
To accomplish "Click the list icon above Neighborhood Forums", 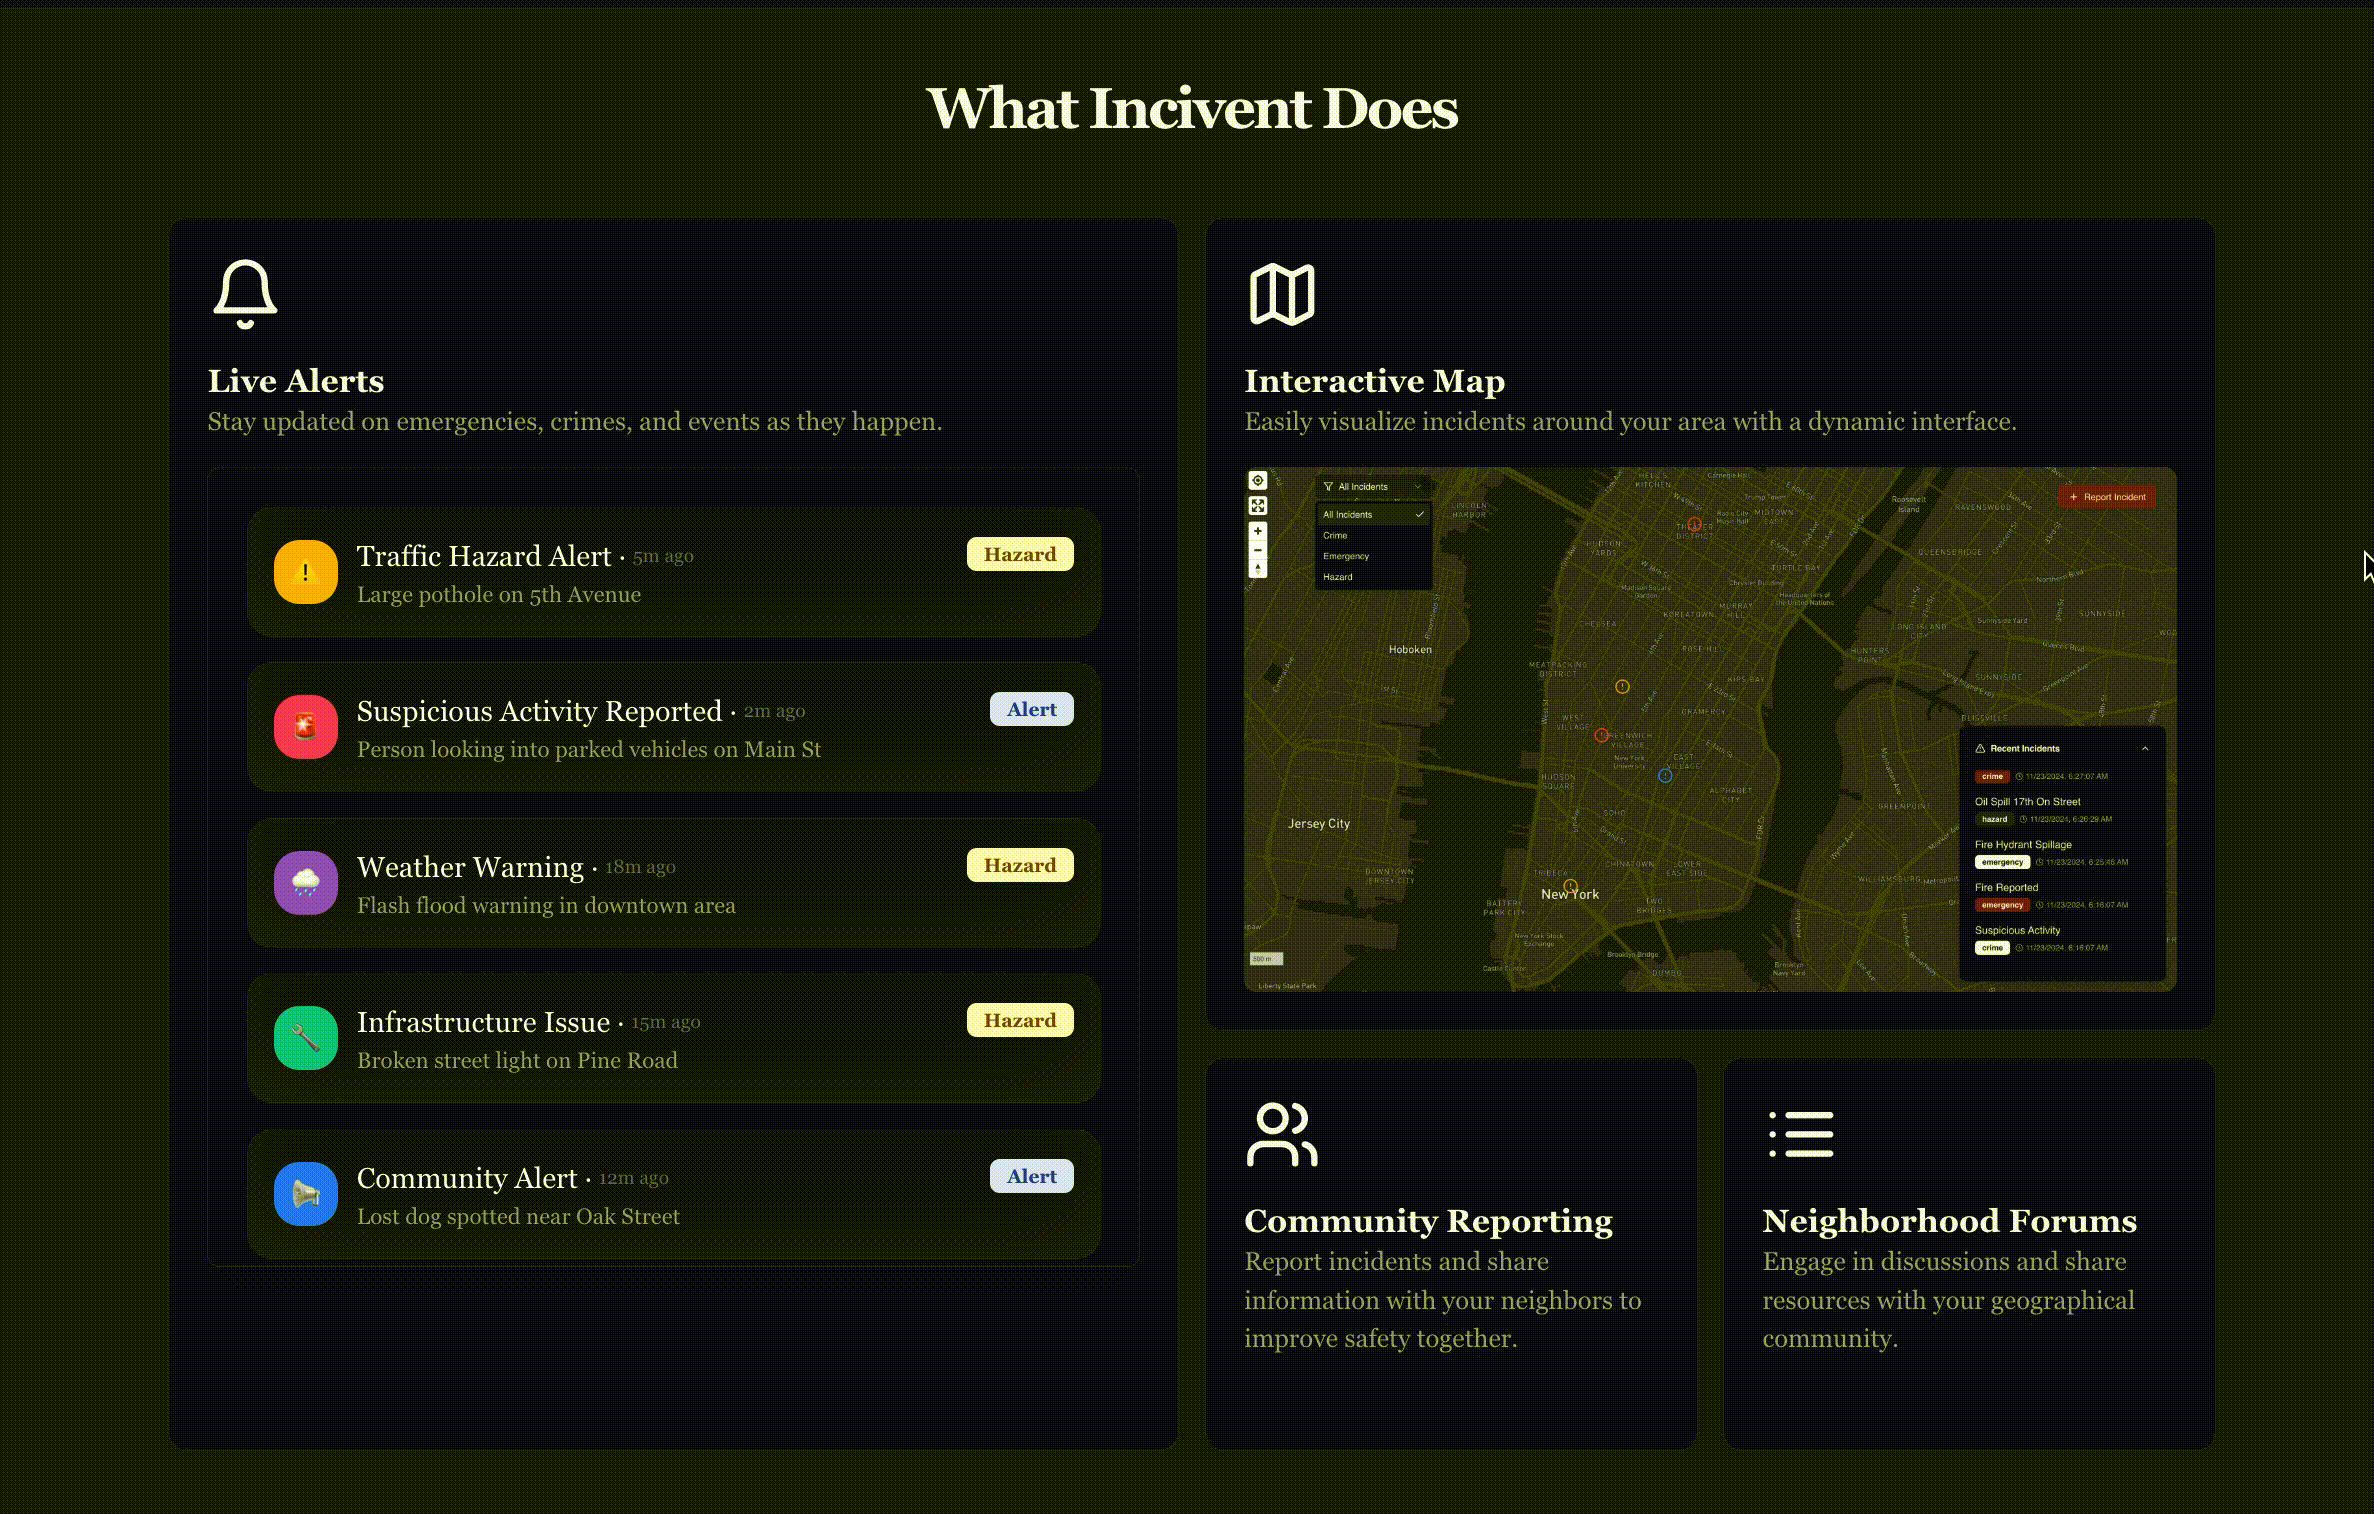I will click(x=1800, y=1134).
